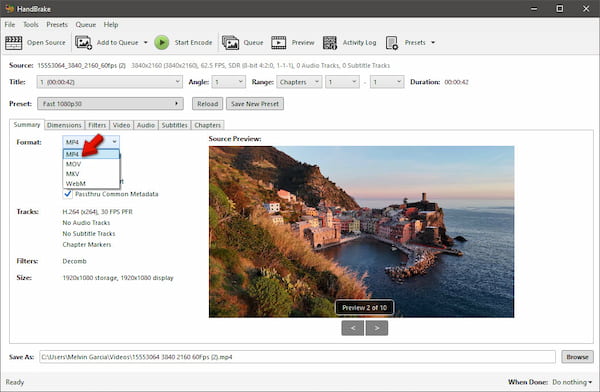Click the Start Encode label
Image resolution: width=600 pixels, height=392 pixels.
pyautogui.click(x=193, y=42)
